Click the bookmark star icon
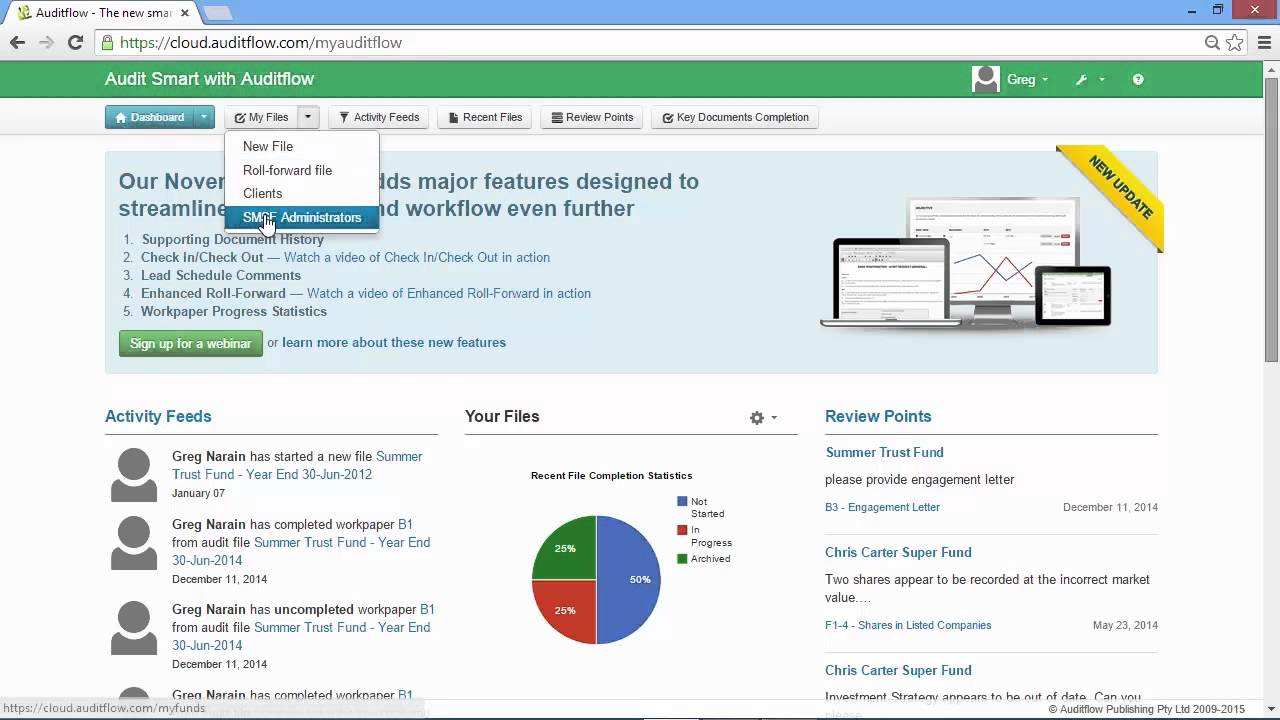Image resolution: width=1280 pixels, height=720 pixels. tap(1235, 42)
